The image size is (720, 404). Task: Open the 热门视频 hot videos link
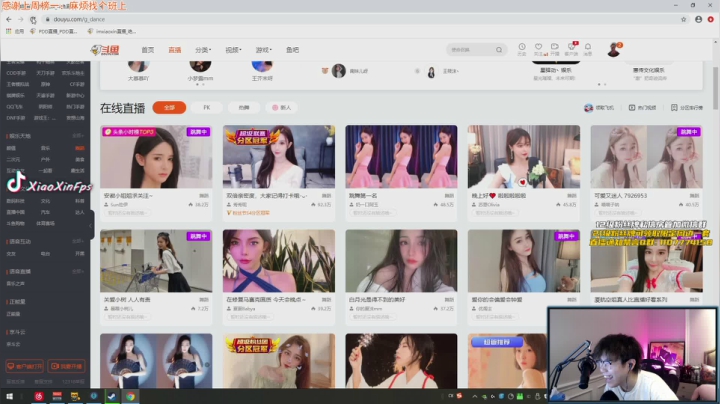(x=642, y=107)
